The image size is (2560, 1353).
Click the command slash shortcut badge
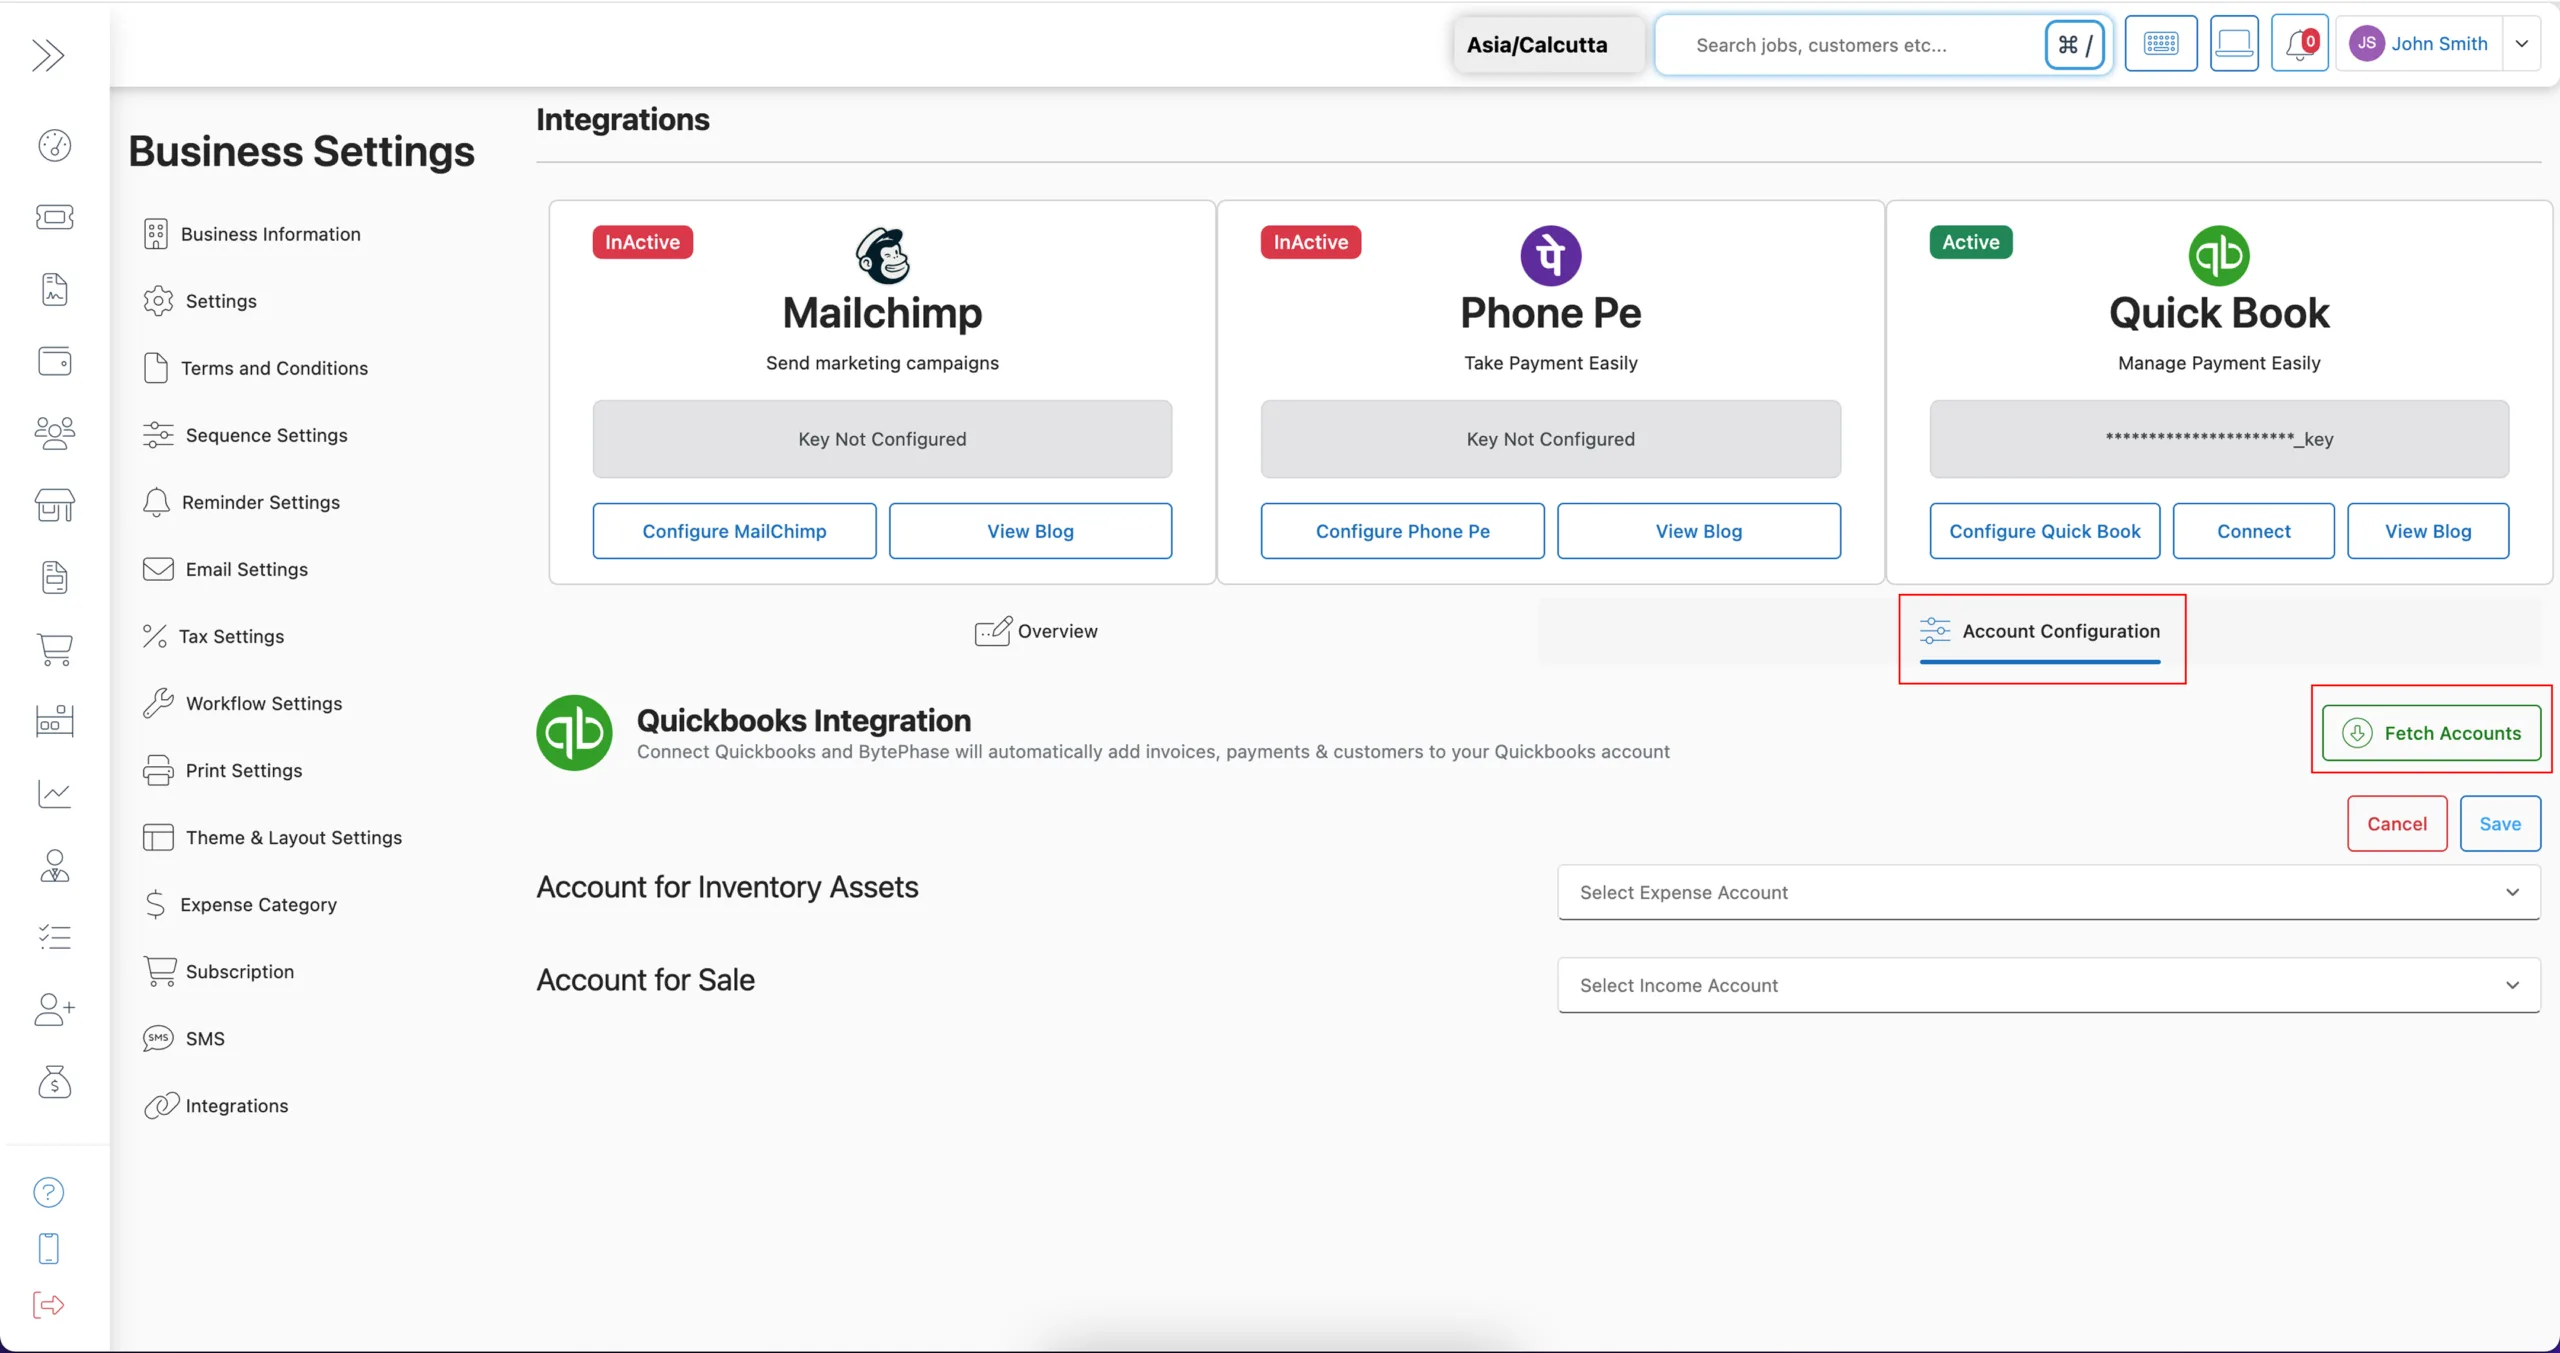2076,45
